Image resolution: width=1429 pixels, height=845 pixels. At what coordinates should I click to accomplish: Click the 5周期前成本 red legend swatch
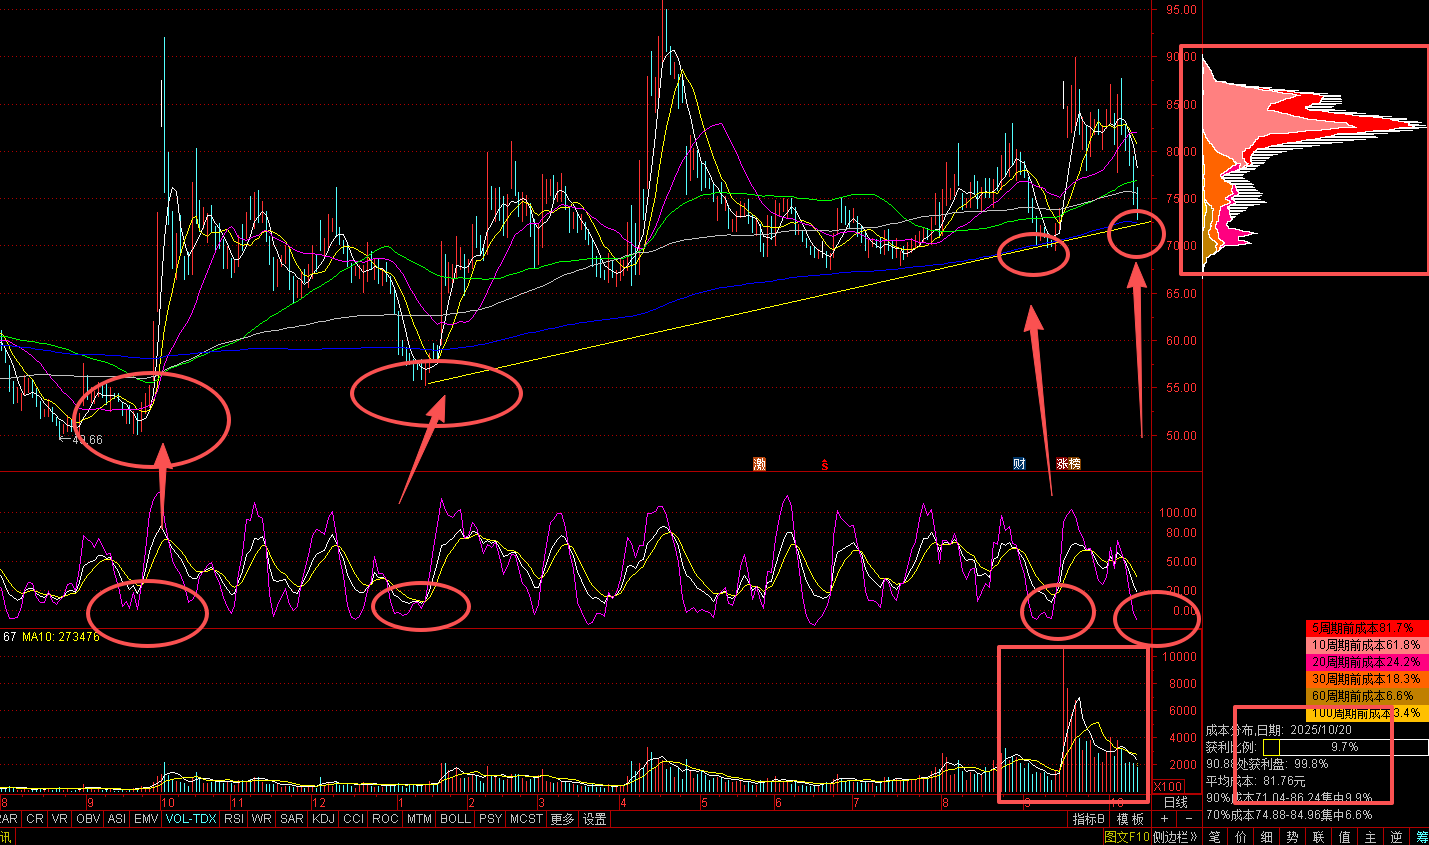coord(1366,628)
